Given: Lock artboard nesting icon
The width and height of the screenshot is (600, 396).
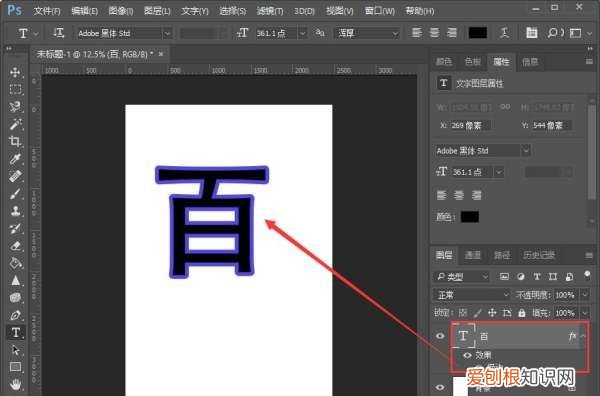Looking at the screenshot, I should [x=507, y=313].
